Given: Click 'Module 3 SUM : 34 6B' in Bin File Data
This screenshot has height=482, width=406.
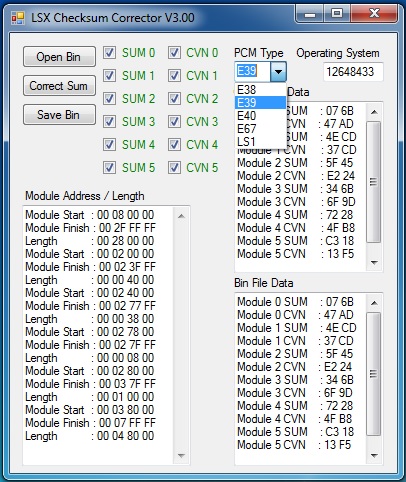Looking at the screenshot, I should pos(295,380).
